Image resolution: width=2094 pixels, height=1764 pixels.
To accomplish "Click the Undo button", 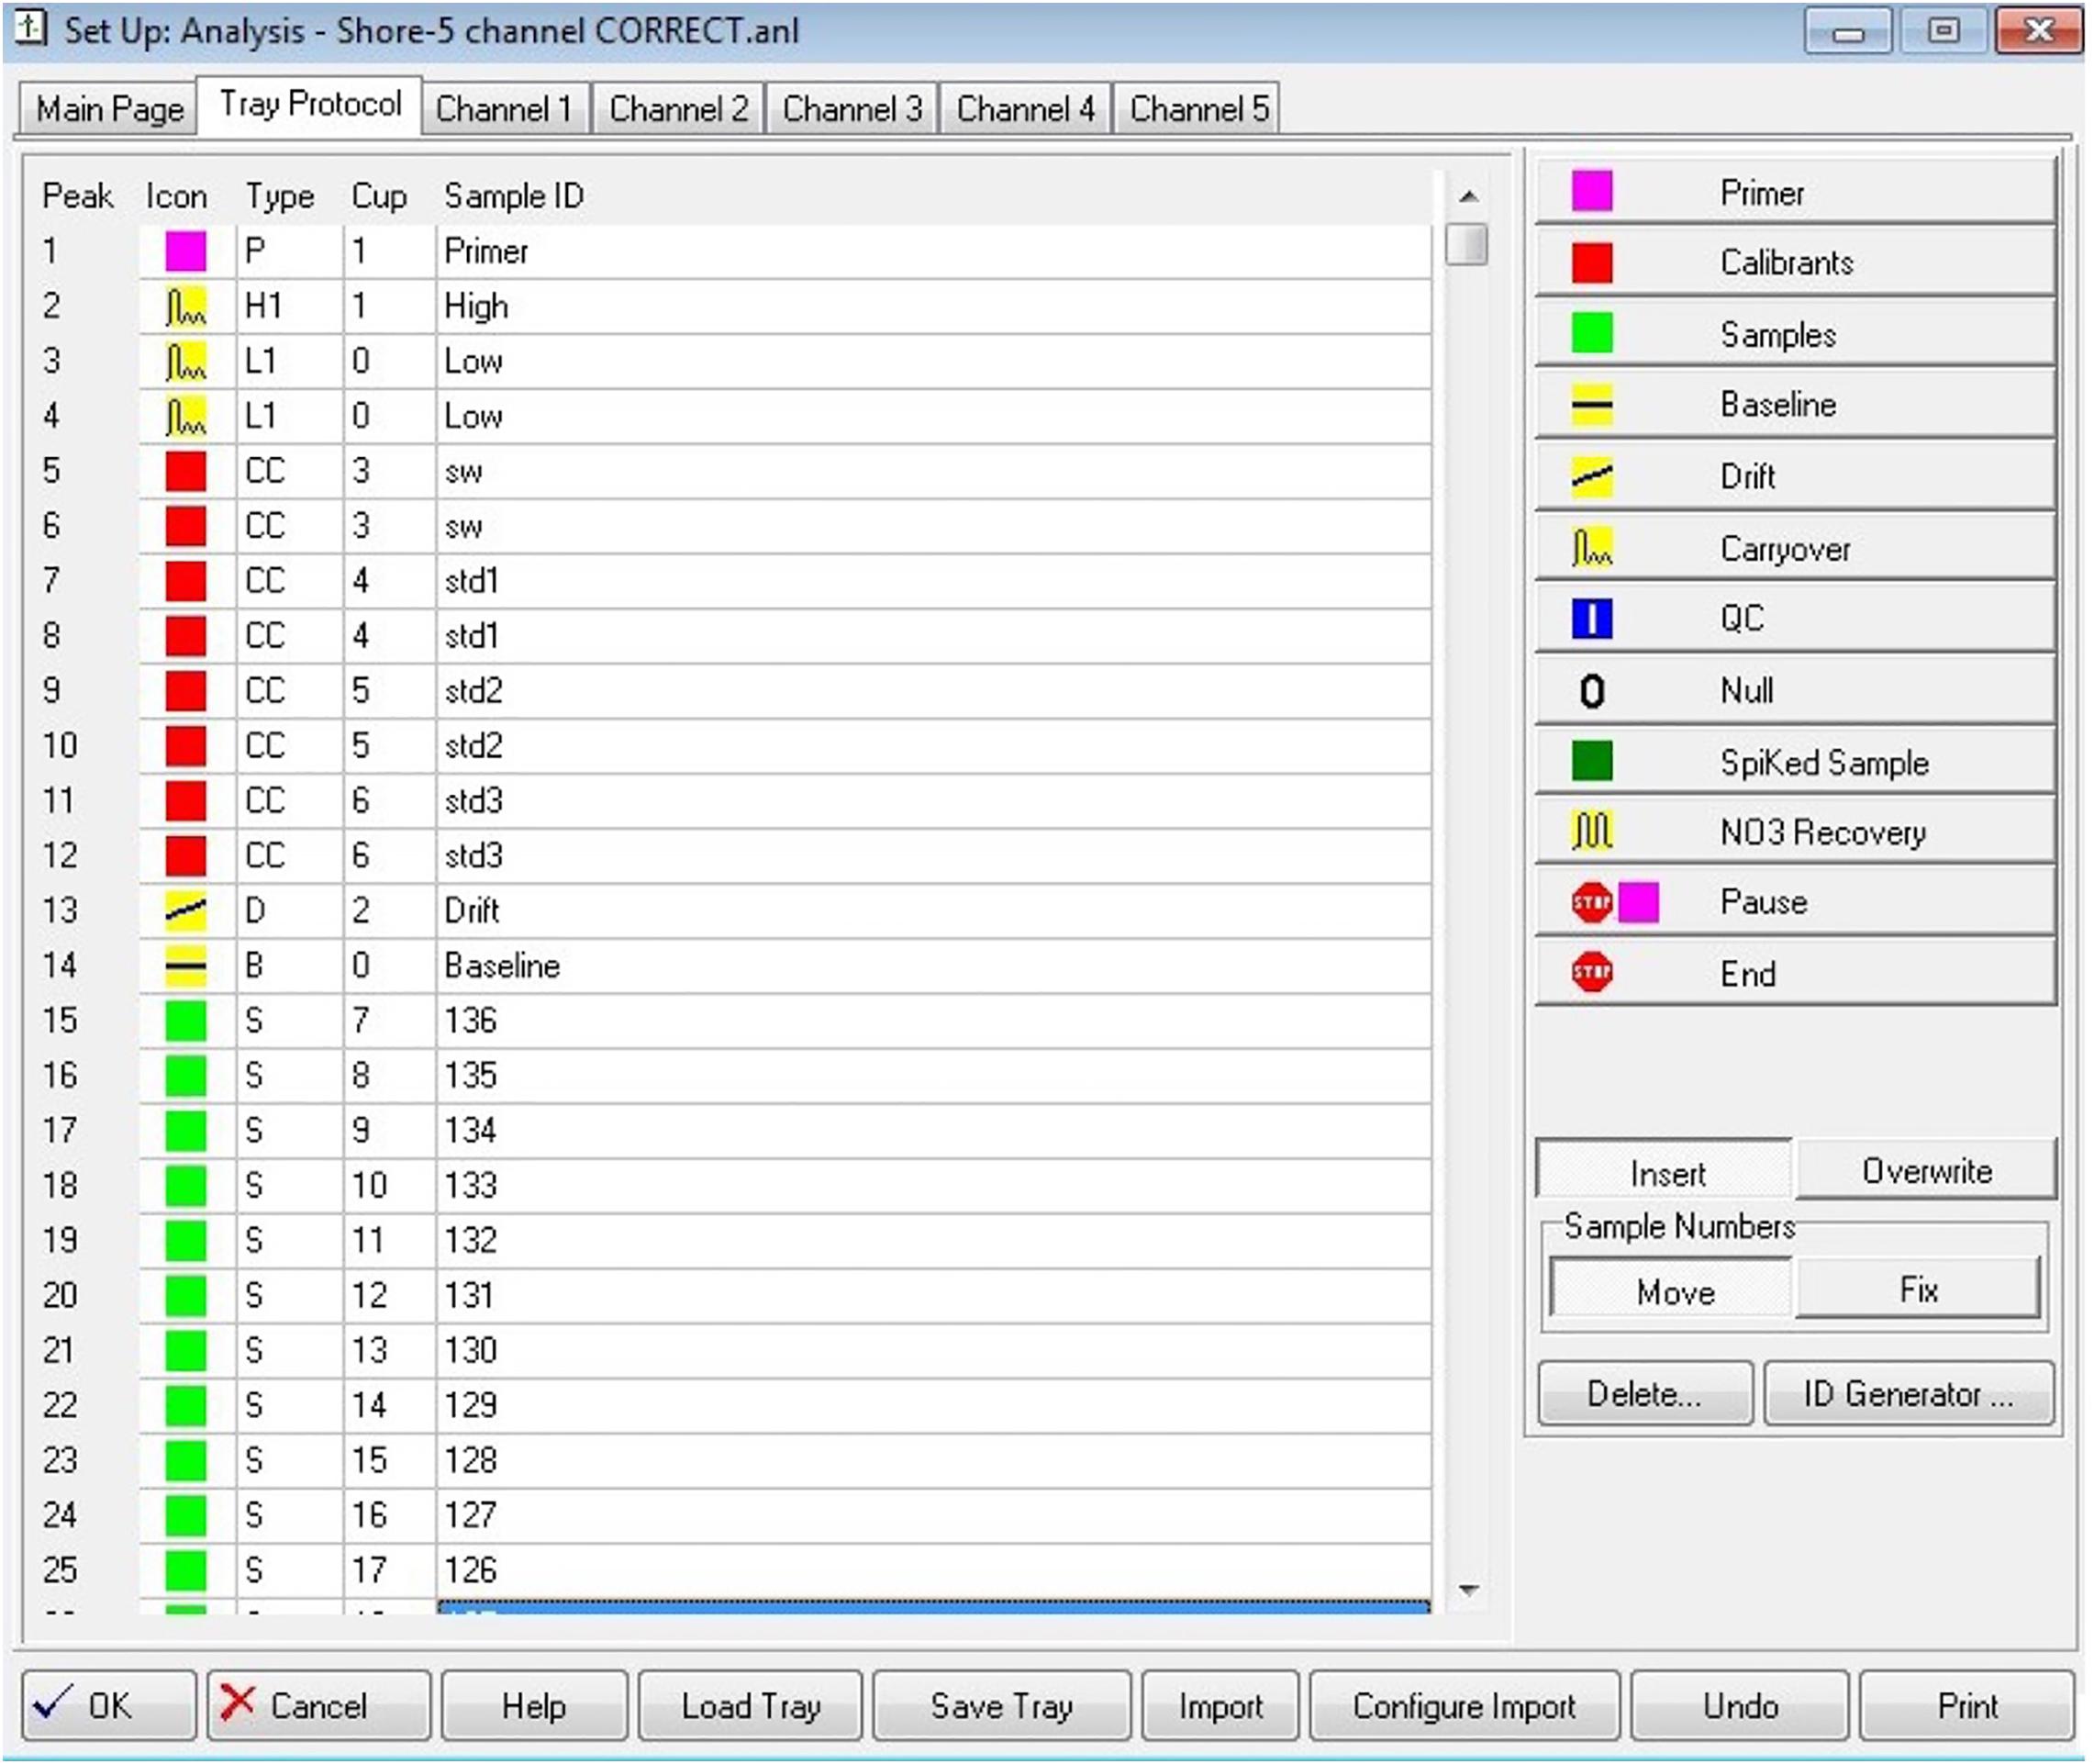I will [1740, 1706].
